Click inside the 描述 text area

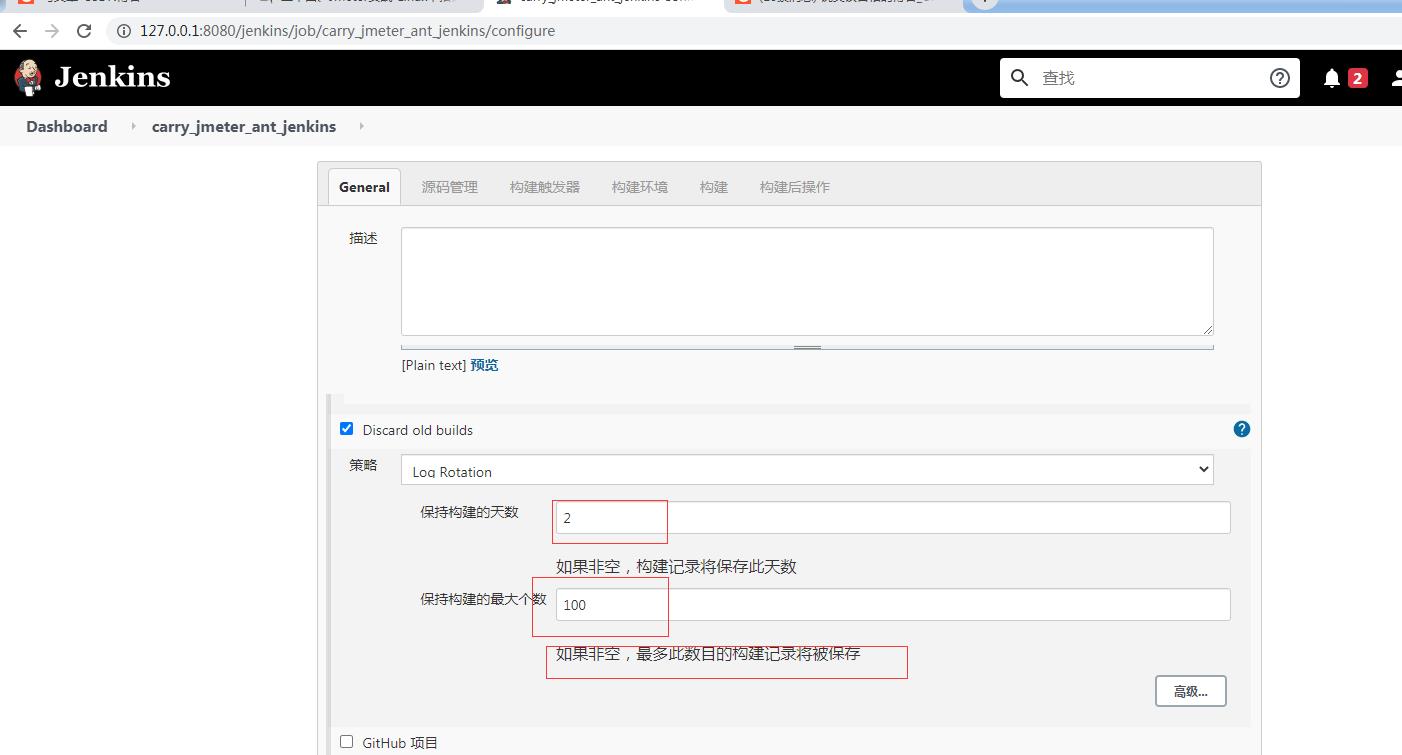pyautogui.click(x=807, y=281)
